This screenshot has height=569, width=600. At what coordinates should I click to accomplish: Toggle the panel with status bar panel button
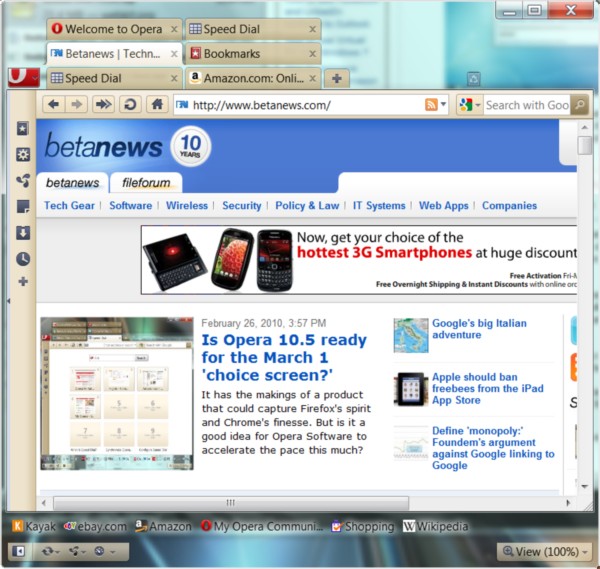pos(18,551)
